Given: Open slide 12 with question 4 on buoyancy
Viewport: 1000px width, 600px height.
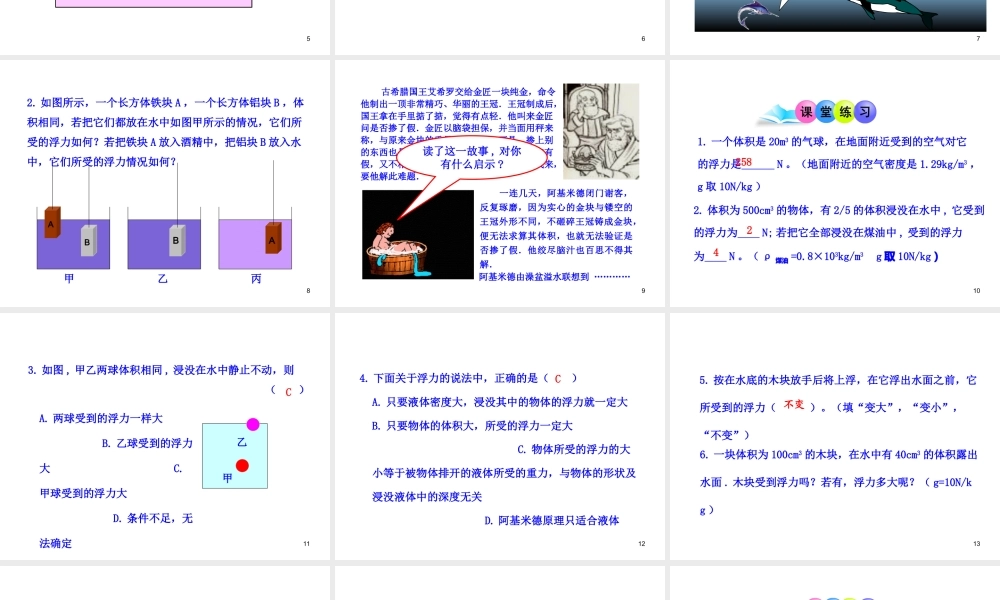Looking at the screenshot, I should (x=499, y=436).
